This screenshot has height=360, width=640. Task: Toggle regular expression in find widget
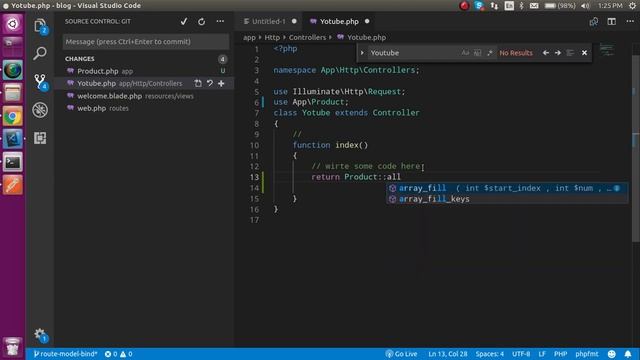490,53
